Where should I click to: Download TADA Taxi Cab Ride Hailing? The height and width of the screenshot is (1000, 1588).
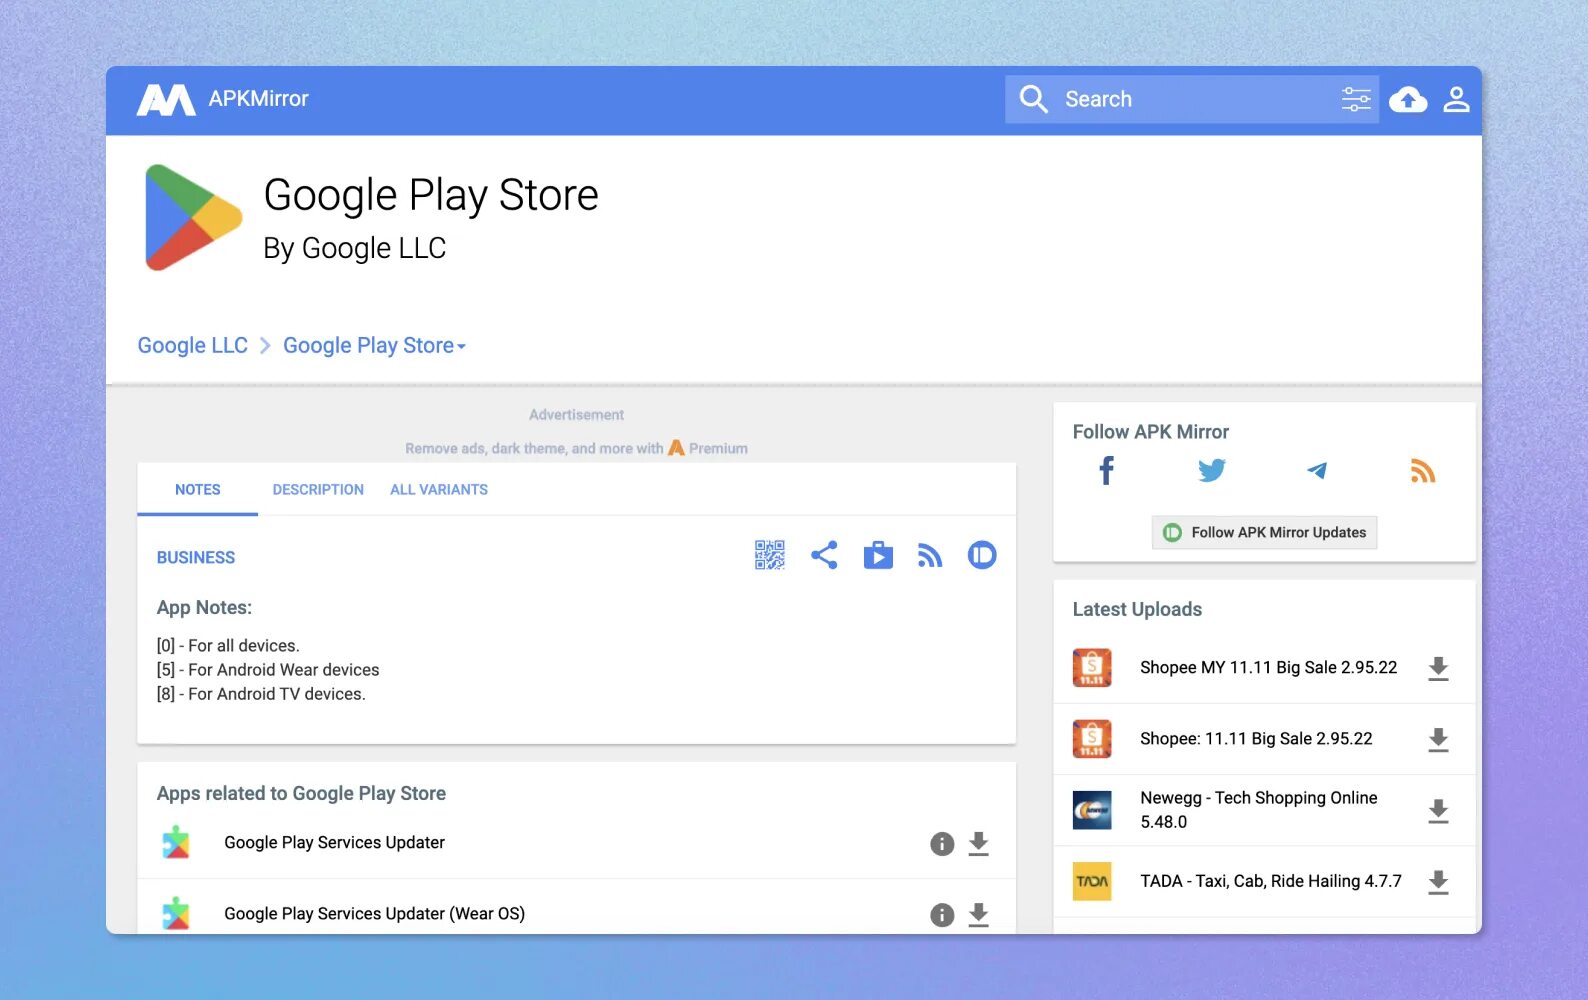click(x=1438, y=881)
